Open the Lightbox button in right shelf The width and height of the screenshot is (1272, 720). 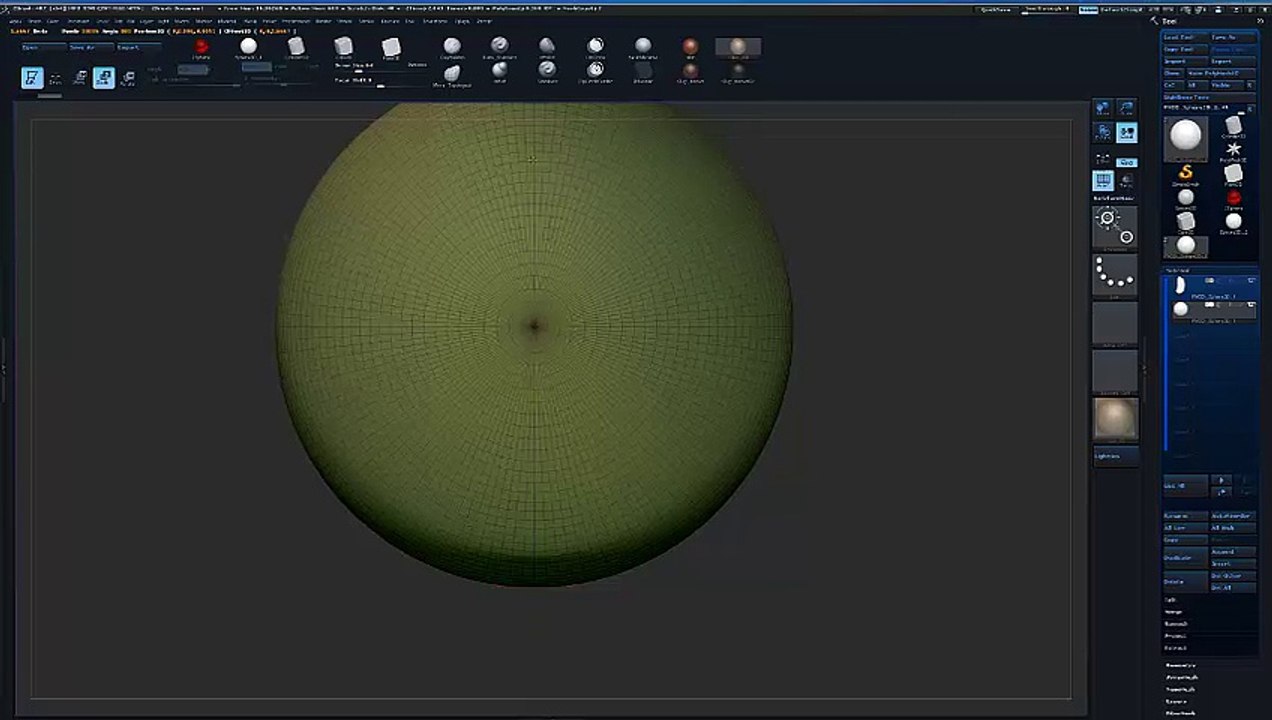click(x=1115, y=456)
